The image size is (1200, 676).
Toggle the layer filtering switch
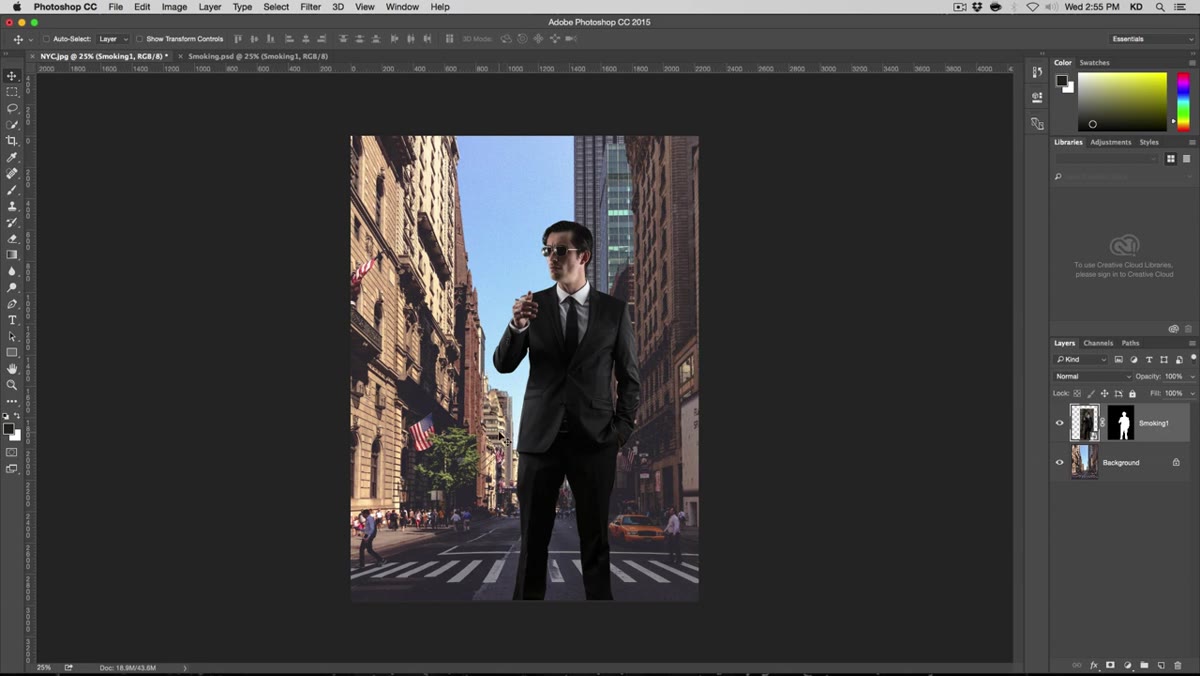[1193, 358]
